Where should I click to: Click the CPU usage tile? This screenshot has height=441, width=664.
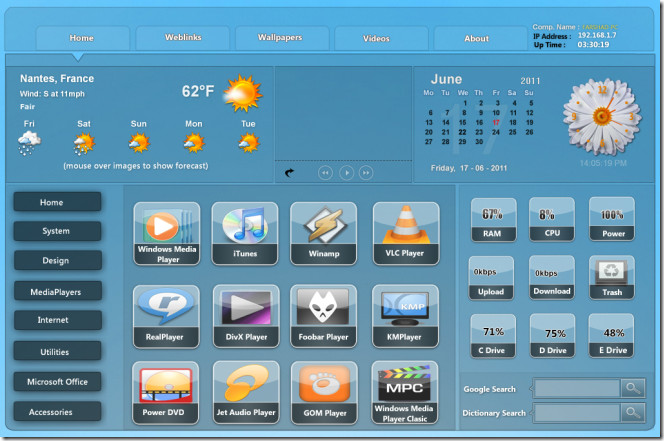(x=552, y=219)
